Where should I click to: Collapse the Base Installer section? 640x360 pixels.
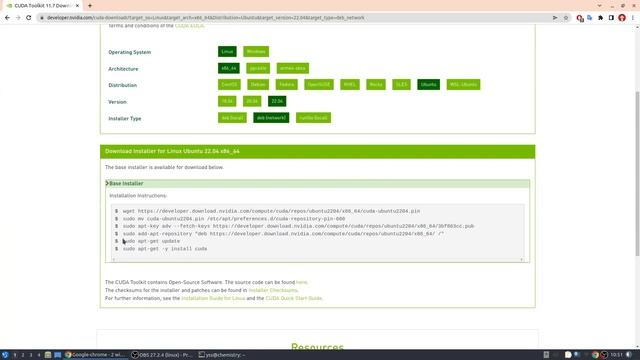click(x=318, y=184)
